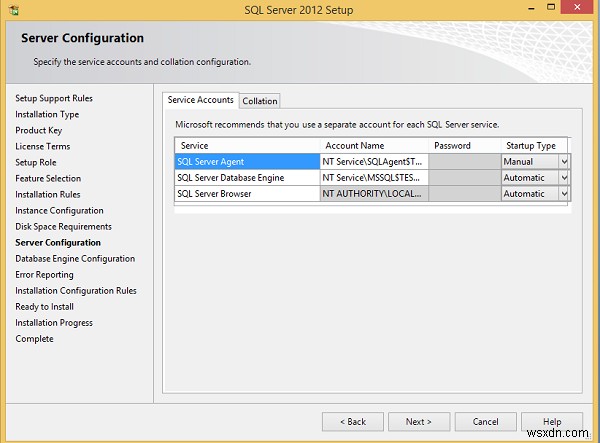Screen dimensions: 600x443
Task: Select Feature Selection step in sidebar
Action: click(x=48, y=179)
